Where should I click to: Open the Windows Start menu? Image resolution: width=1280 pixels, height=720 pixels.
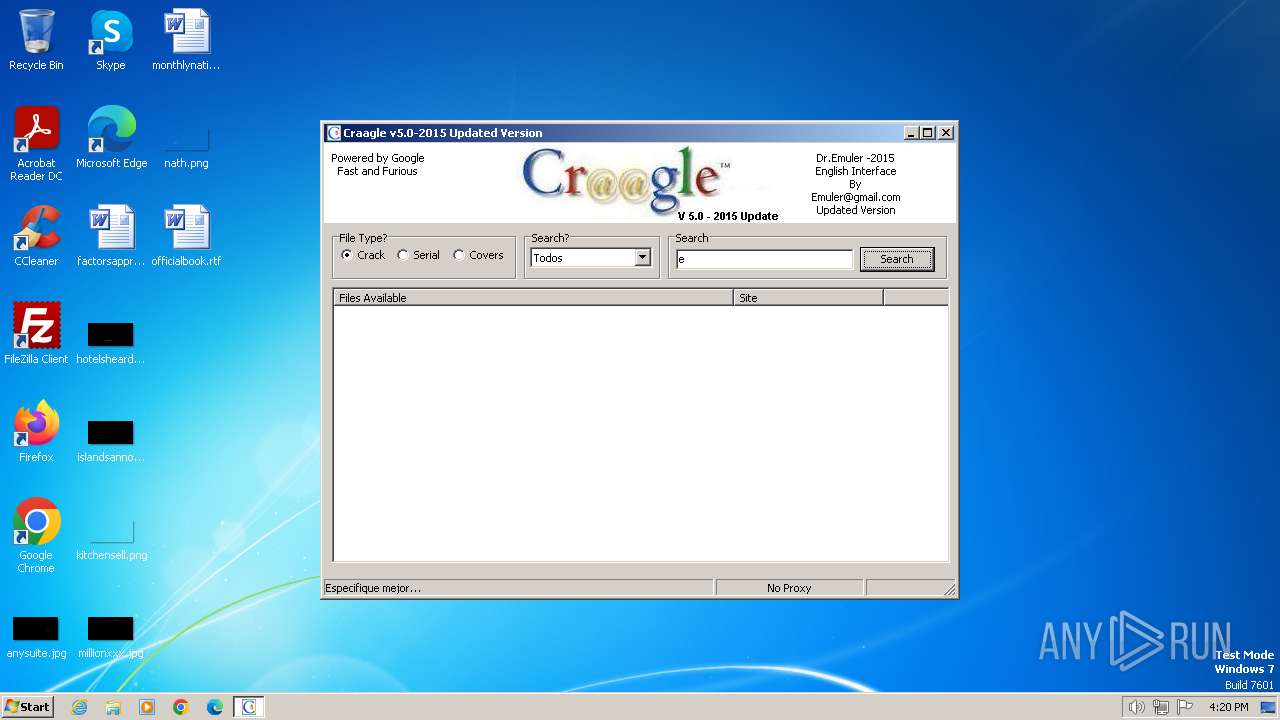27,706
